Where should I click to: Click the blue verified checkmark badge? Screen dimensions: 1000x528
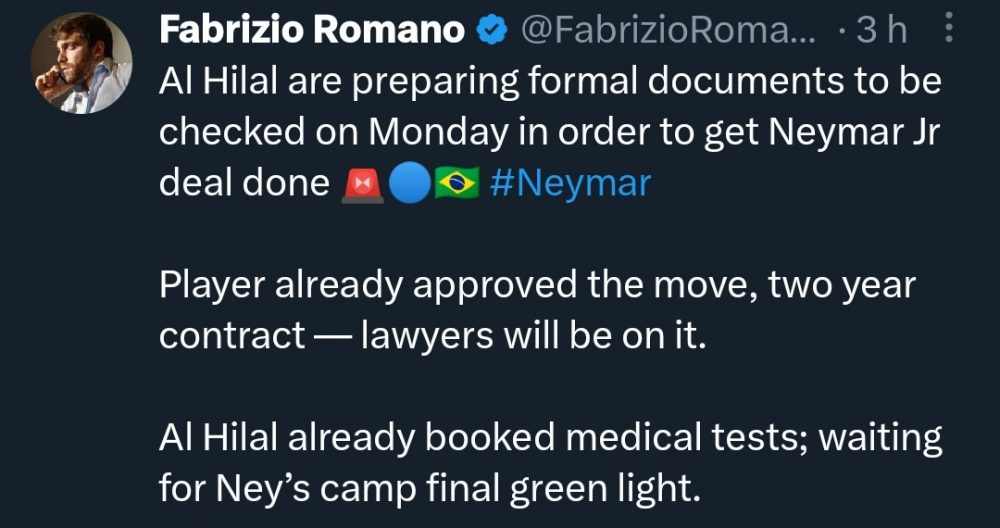point(492,31)
